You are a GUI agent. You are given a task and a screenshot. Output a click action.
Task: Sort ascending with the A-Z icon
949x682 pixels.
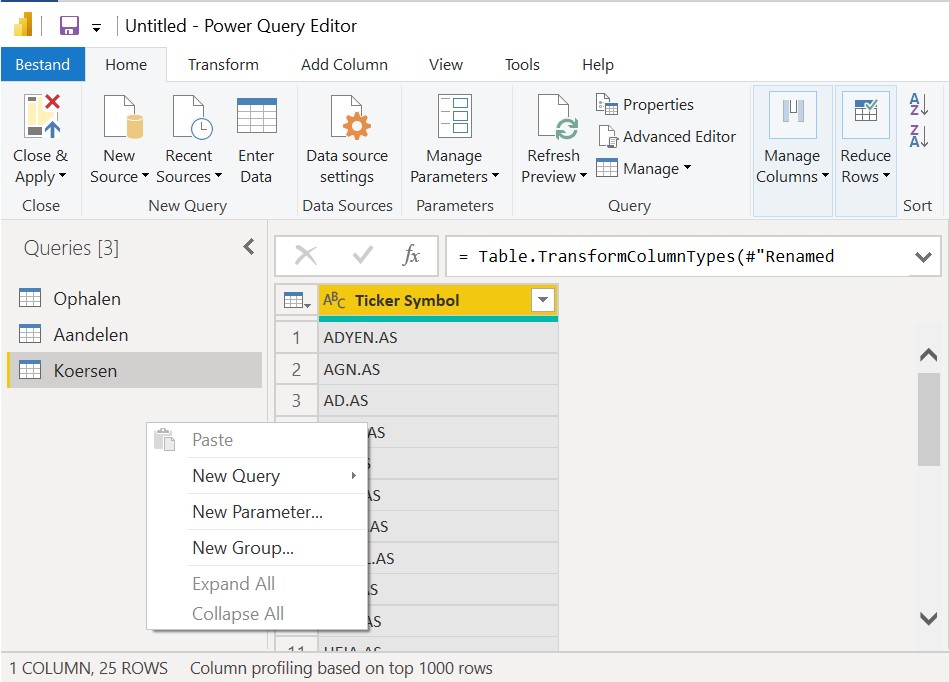pos(918,104)
